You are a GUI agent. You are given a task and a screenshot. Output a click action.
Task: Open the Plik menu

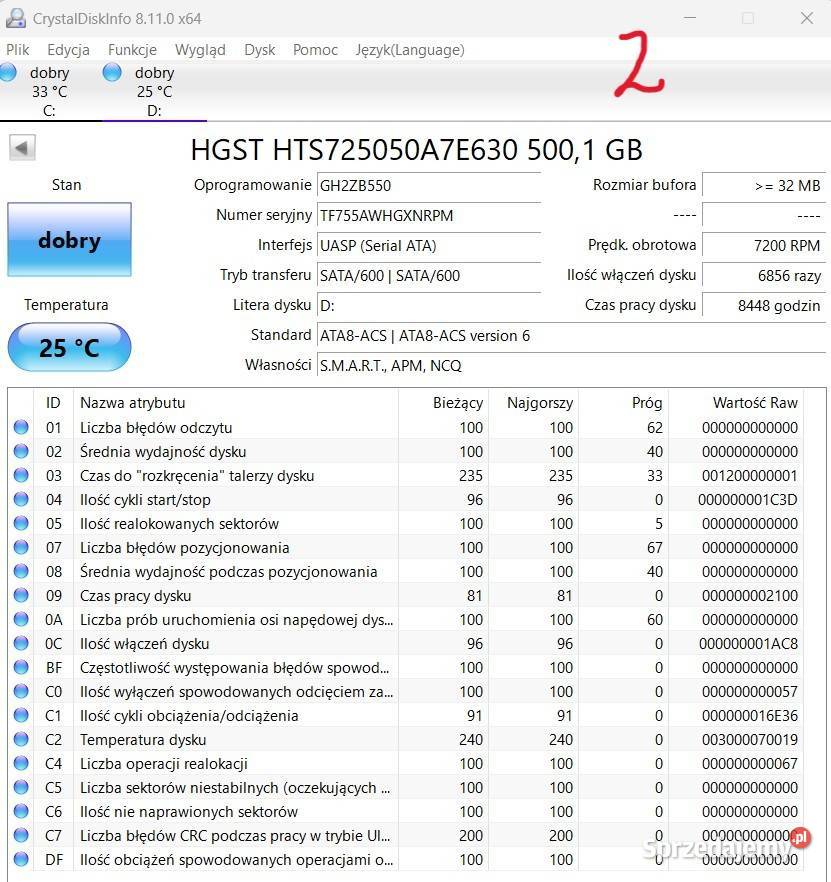[x=17, y=50]
